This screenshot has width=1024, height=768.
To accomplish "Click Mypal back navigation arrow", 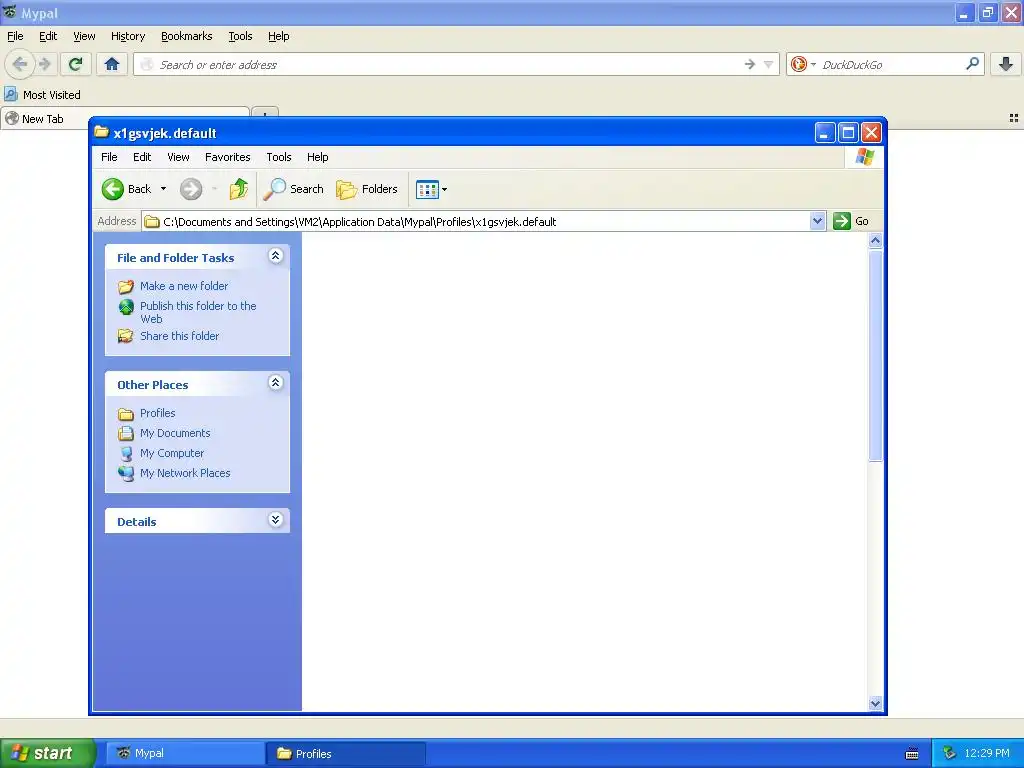I will coord(20,64).
